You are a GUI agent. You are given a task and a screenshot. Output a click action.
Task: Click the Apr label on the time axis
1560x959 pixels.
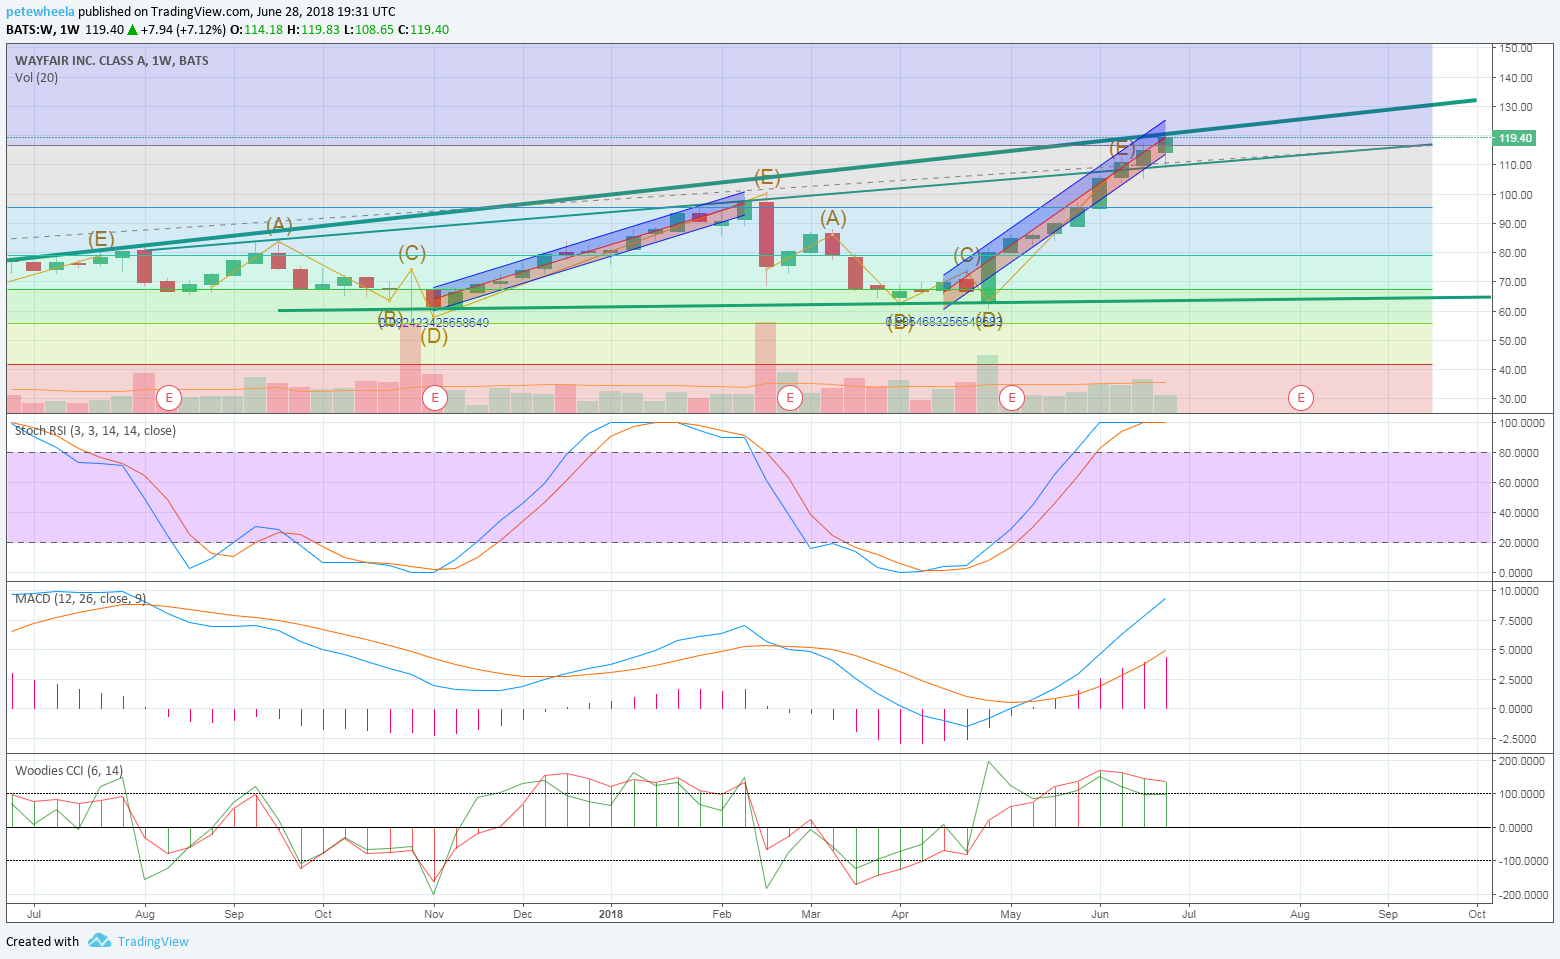coord(900,914)
